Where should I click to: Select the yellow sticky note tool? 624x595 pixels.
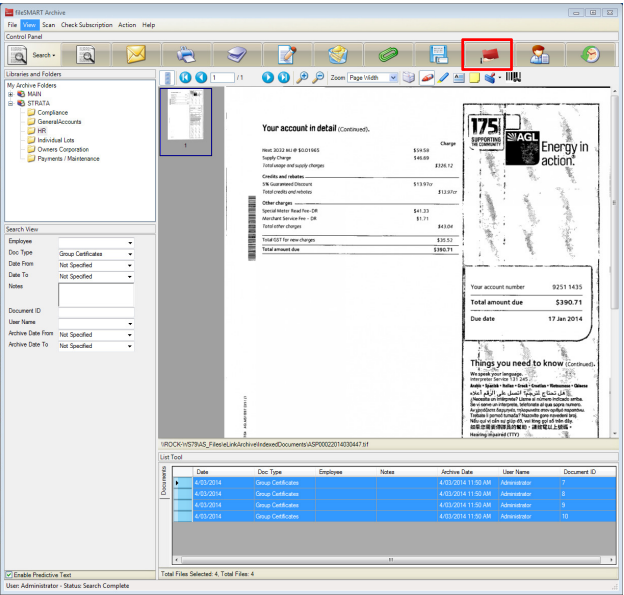coord(474,78)
